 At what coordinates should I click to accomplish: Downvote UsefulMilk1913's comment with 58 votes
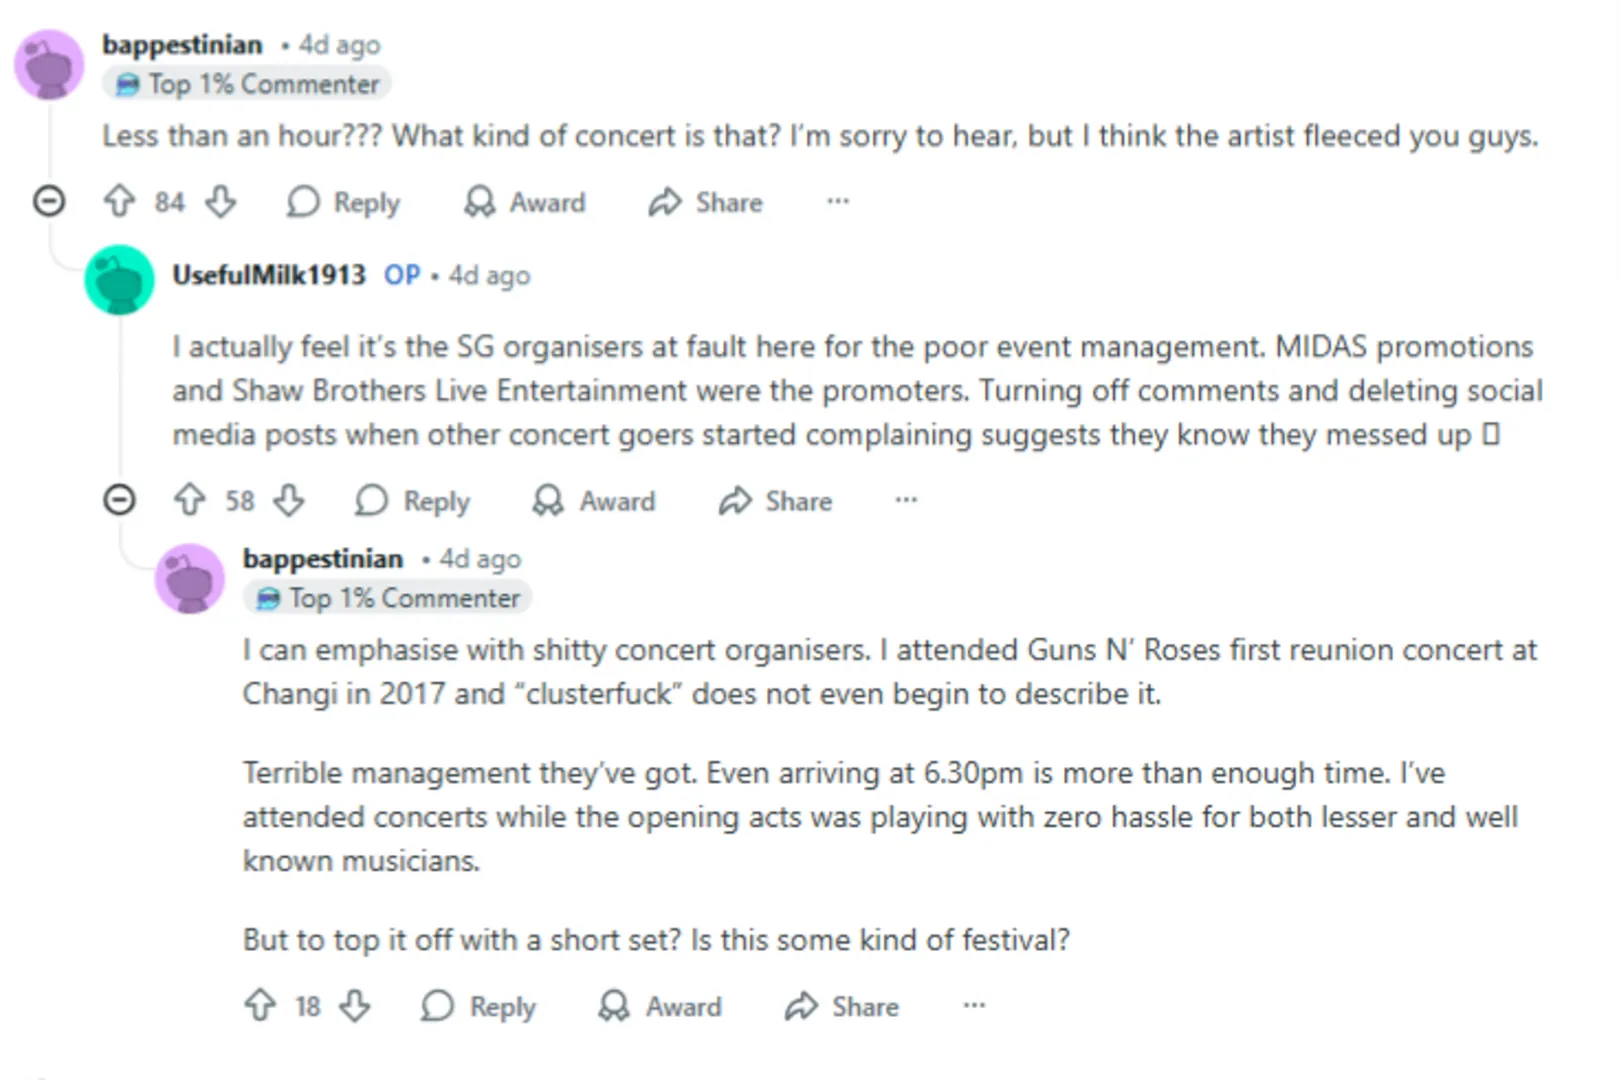coord(290,500)
